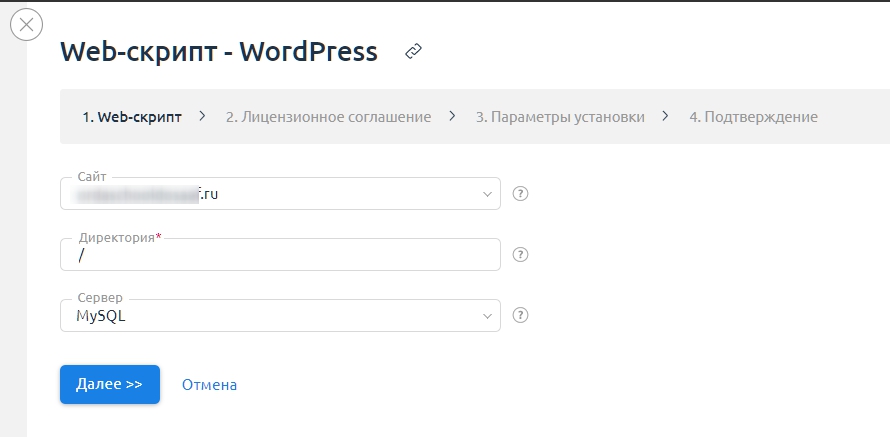Click the Далее >> button
Viewport: 890px width, 437px height.
(x=110, y=384)
